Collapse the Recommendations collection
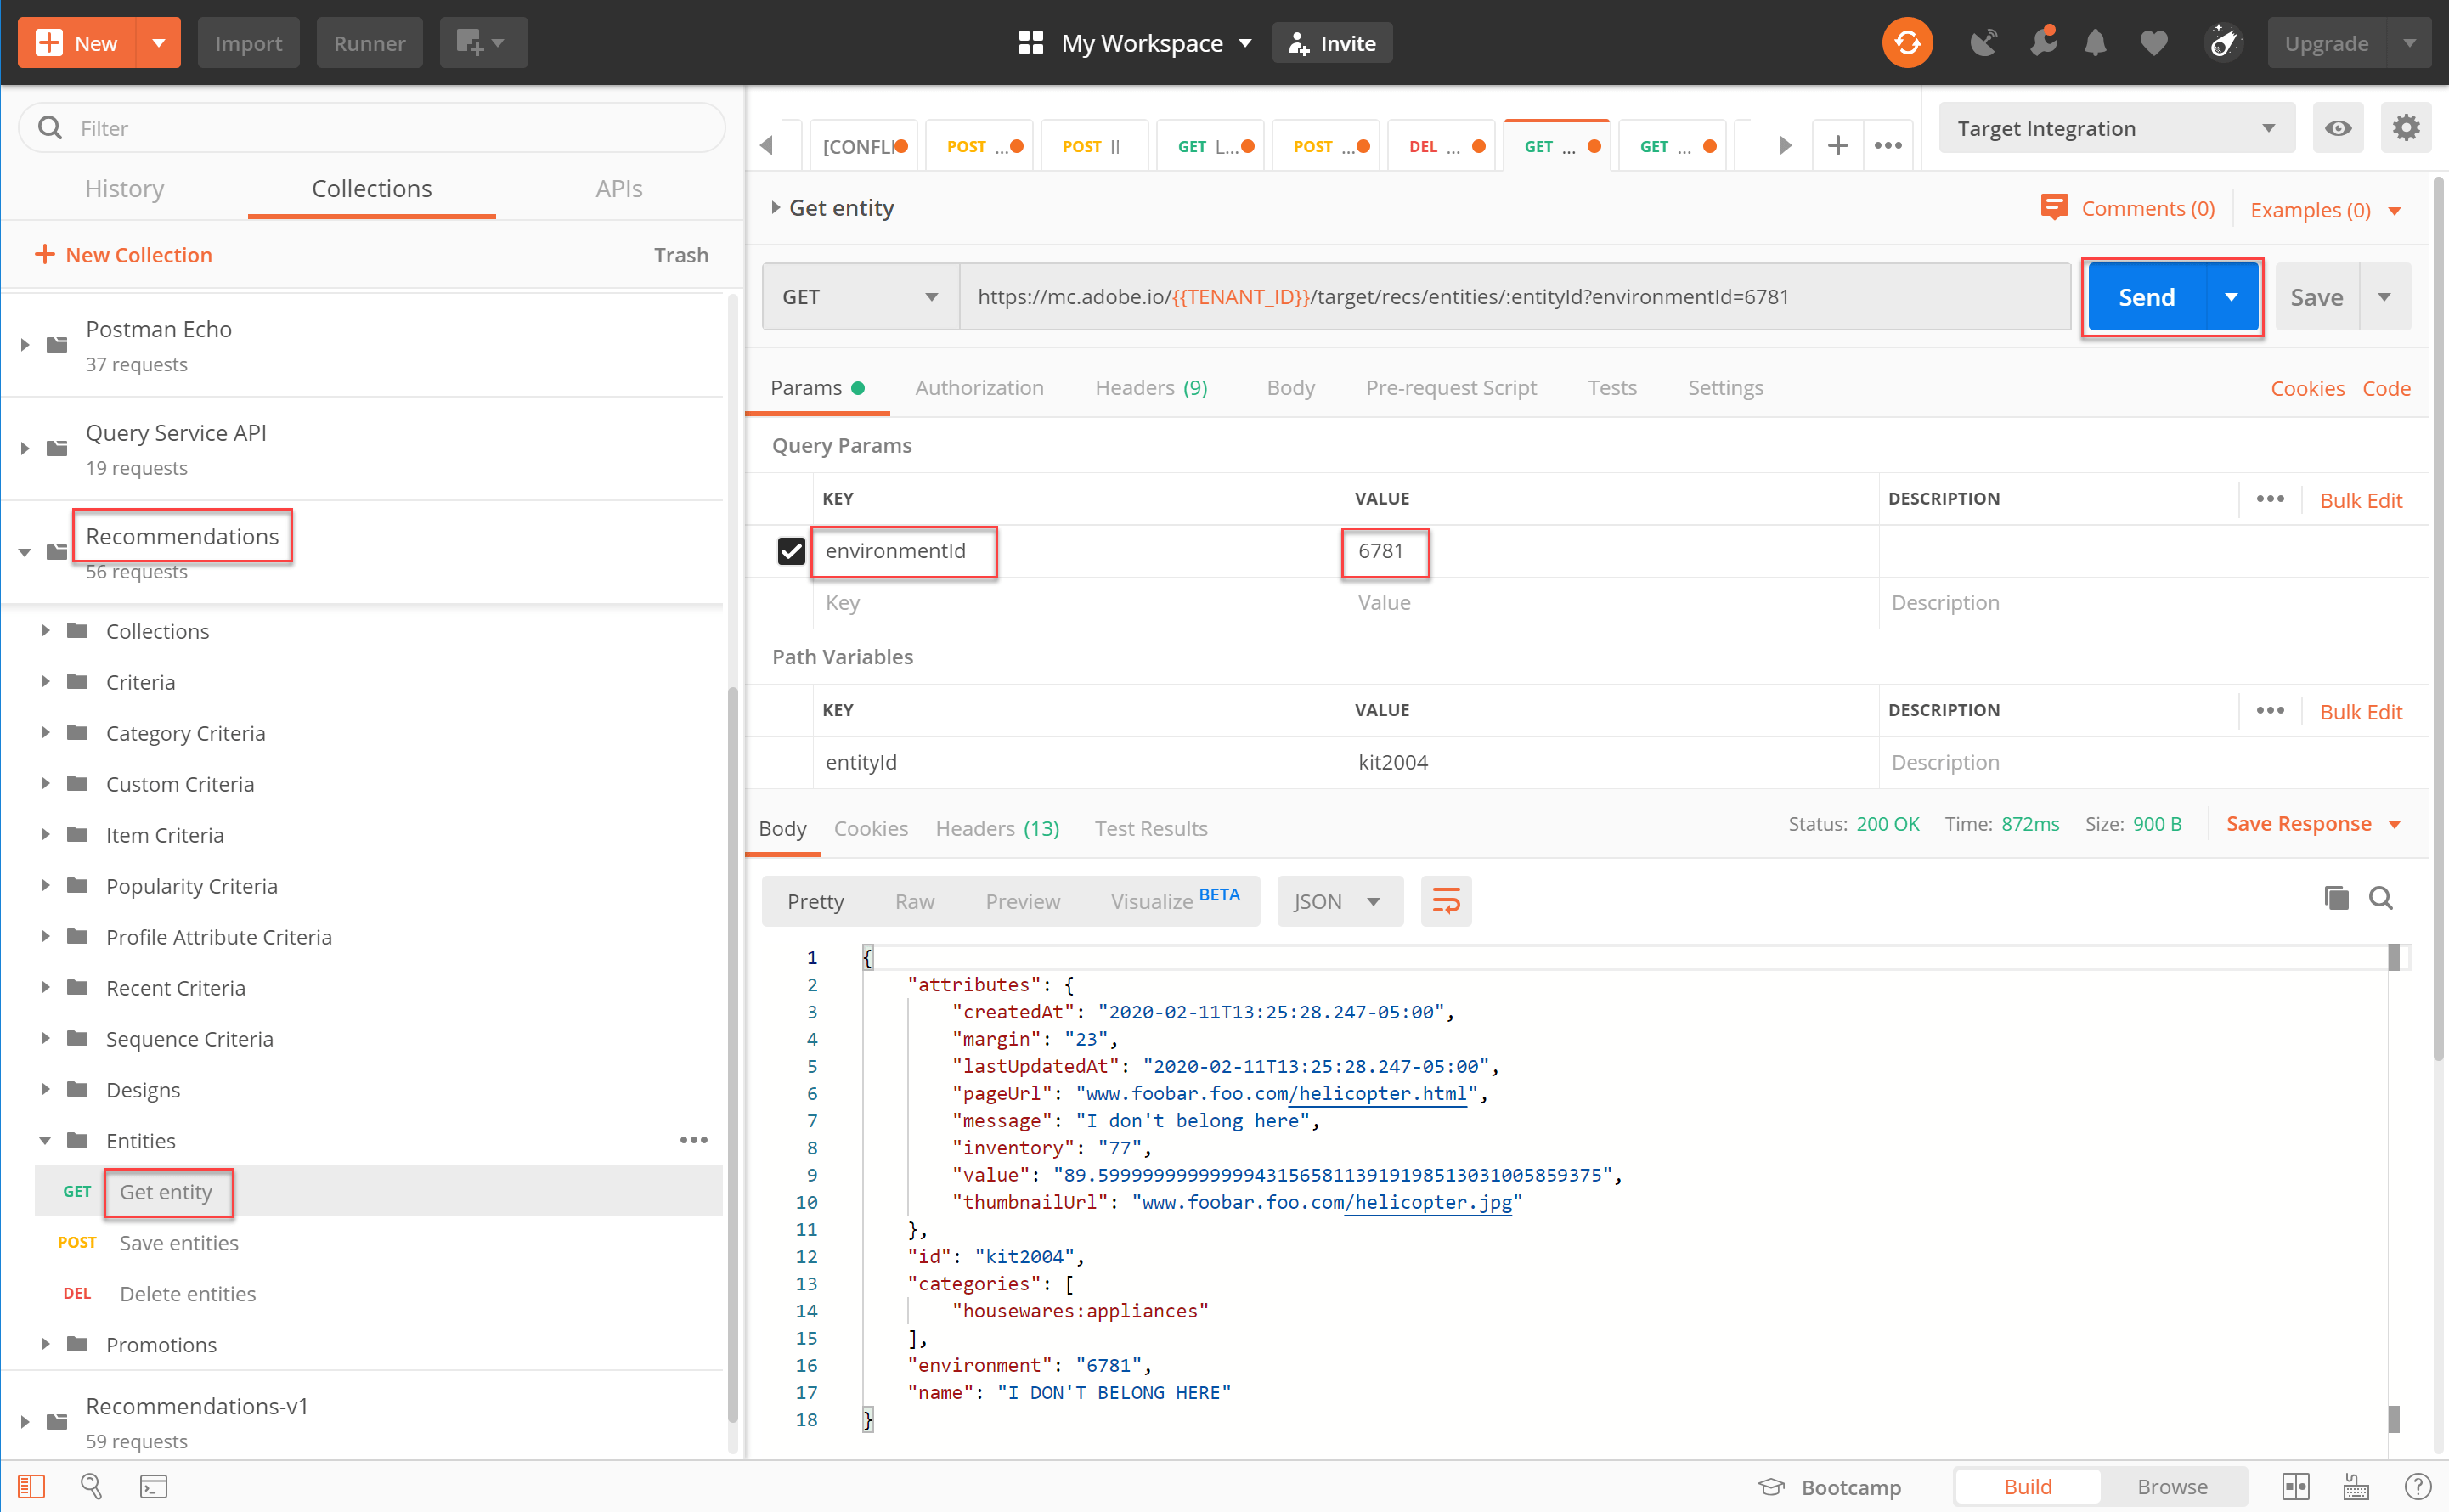The height and width of the screenshot is (1512, 2449). click(24, 551)
